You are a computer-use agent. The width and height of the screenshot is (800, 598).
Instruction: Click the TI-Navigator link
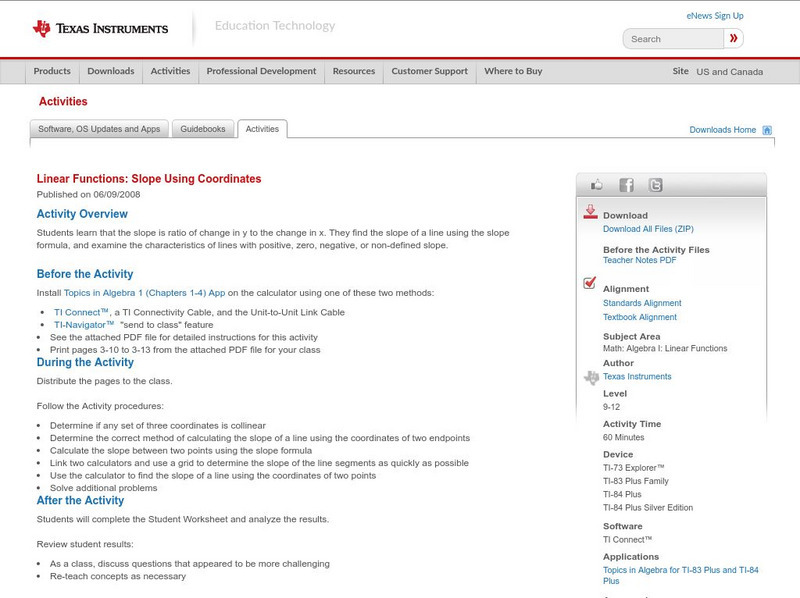pos(84,325)
